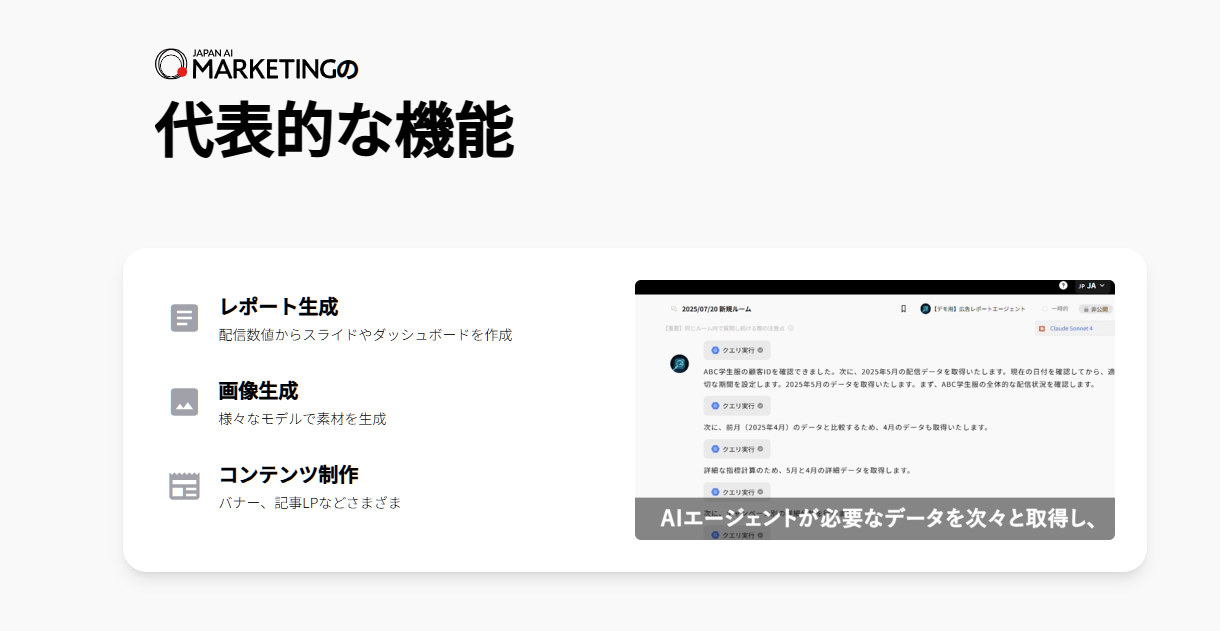Click the AIエージェント caption overlay on the video
The image size is (1220, 631).
click(x=875, y=517)
